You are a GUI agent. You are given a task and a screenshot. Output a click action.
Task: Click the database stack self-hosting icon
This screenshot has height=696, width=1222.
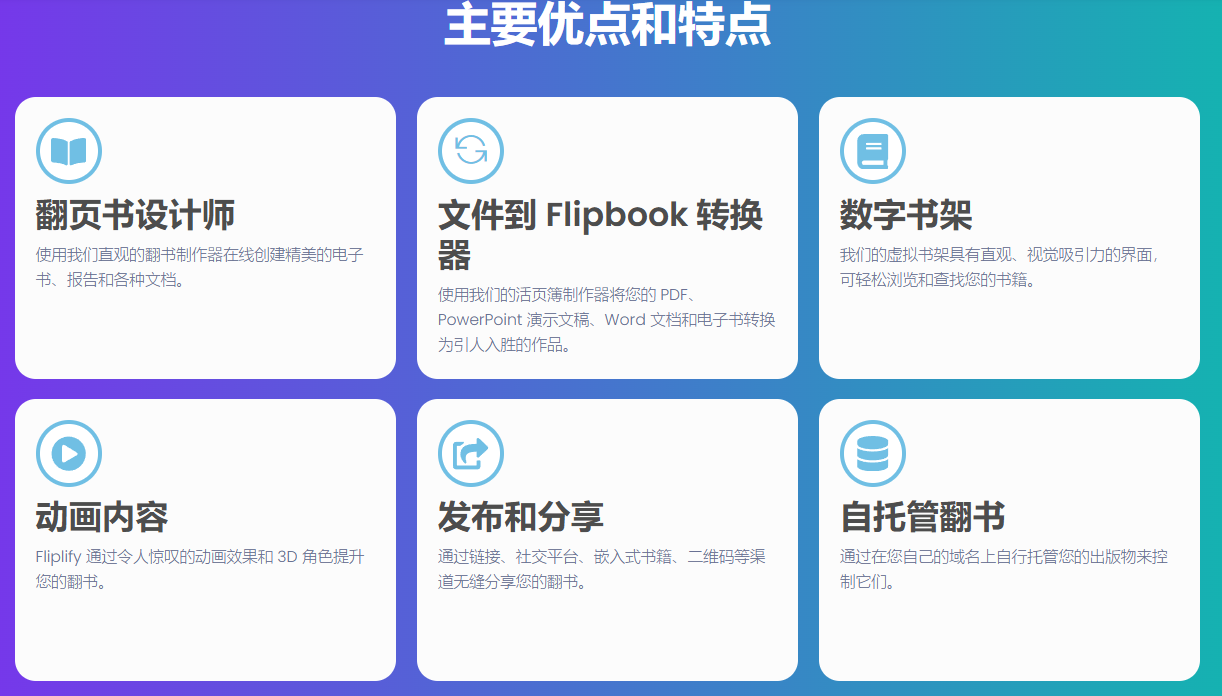point(872,453)
